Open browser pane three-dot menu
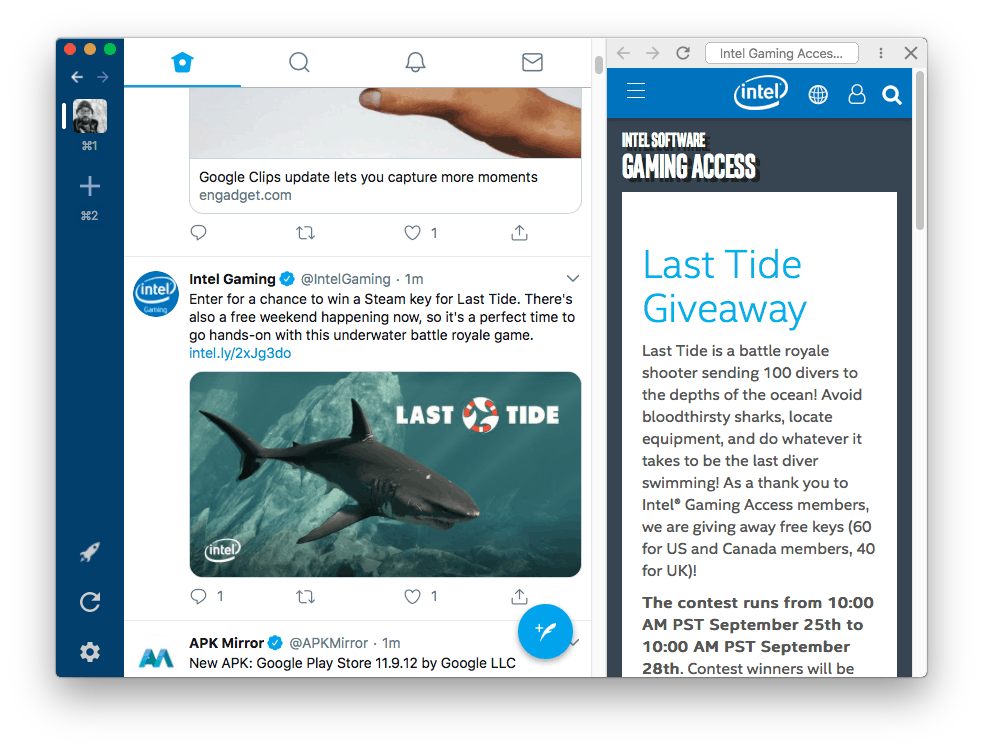The height and width of the screenshot is (751, 983). pos(881,53)
